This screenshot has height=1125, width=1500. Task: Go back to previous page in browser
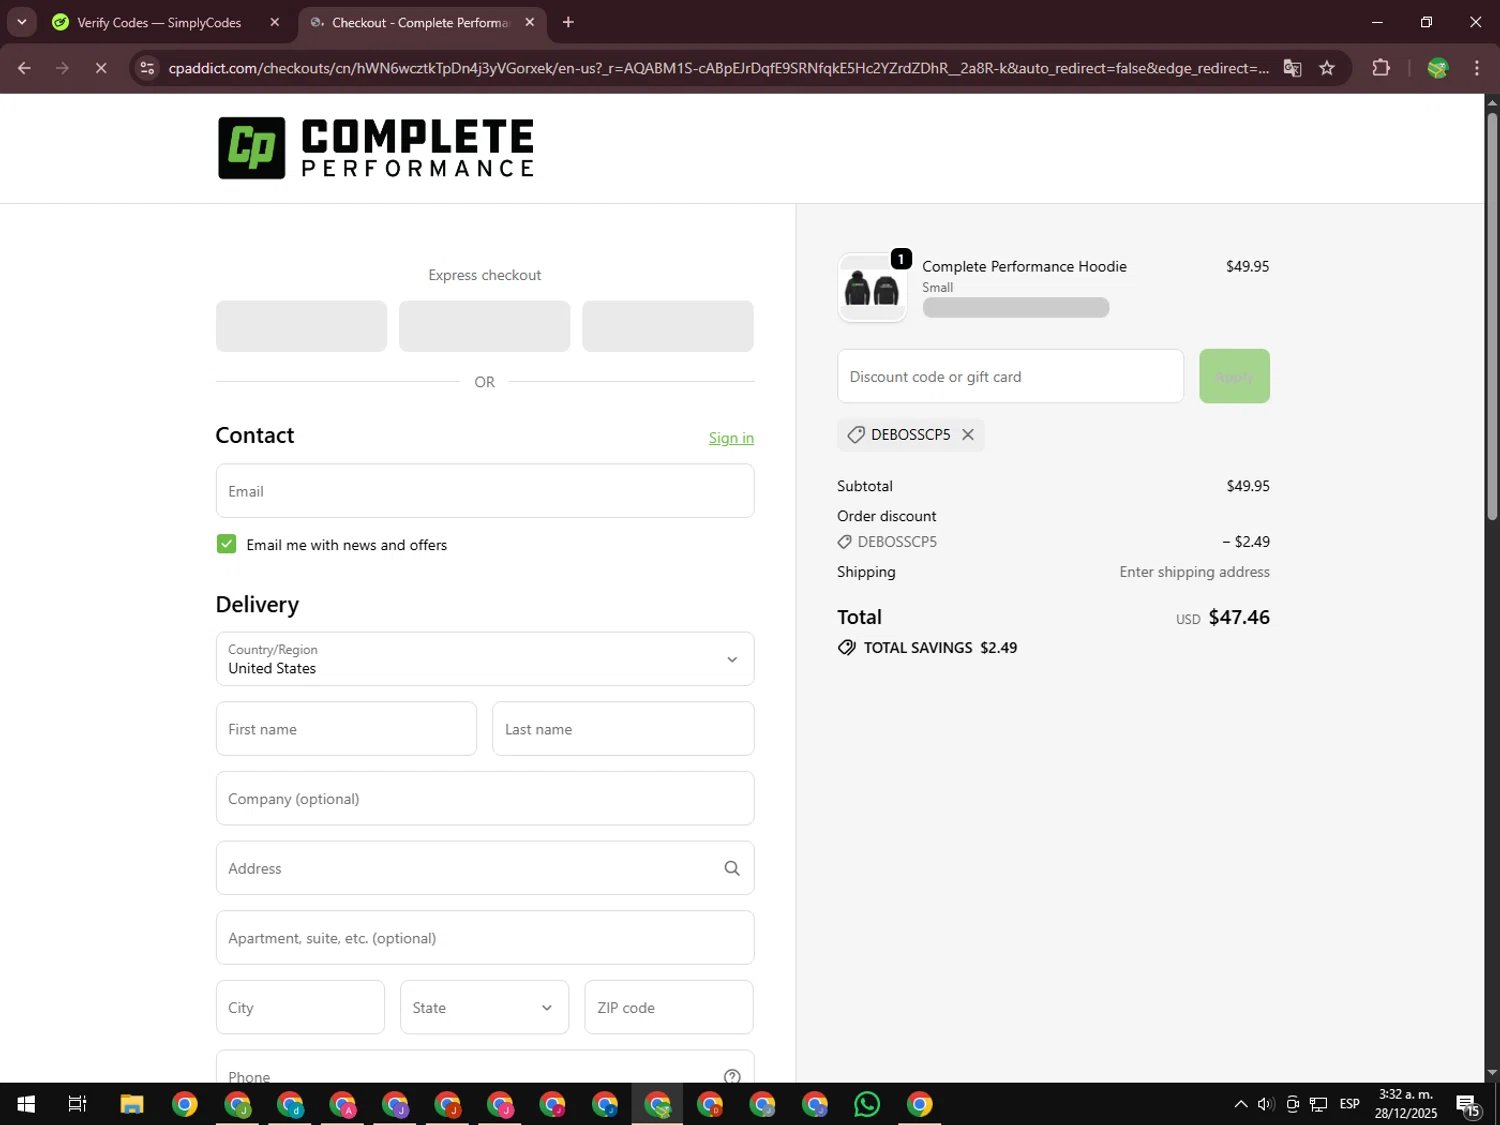click(x=24, y=68)
